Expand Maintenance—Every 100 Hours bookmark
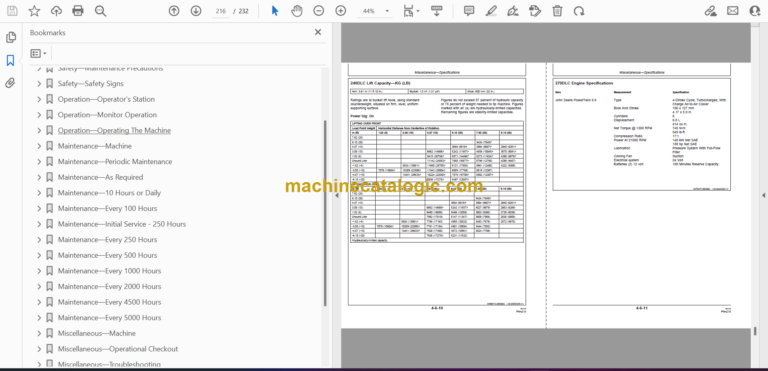 click(x=39, y=209)
